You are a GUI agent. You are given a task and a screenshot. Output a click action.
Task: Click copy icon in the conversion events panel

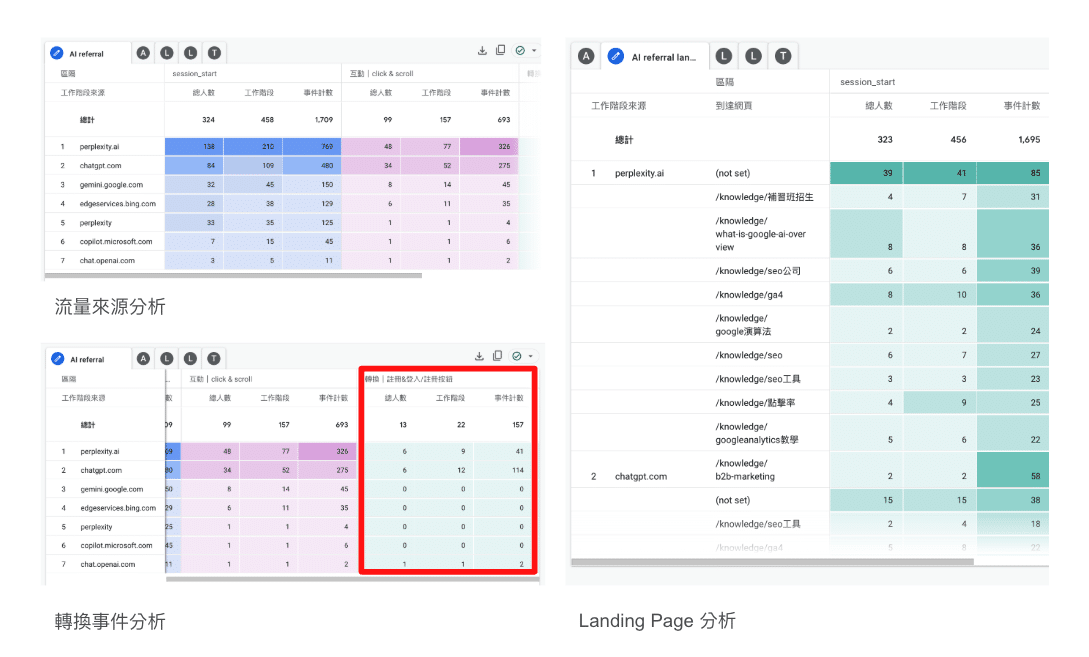tap(499, 356)
